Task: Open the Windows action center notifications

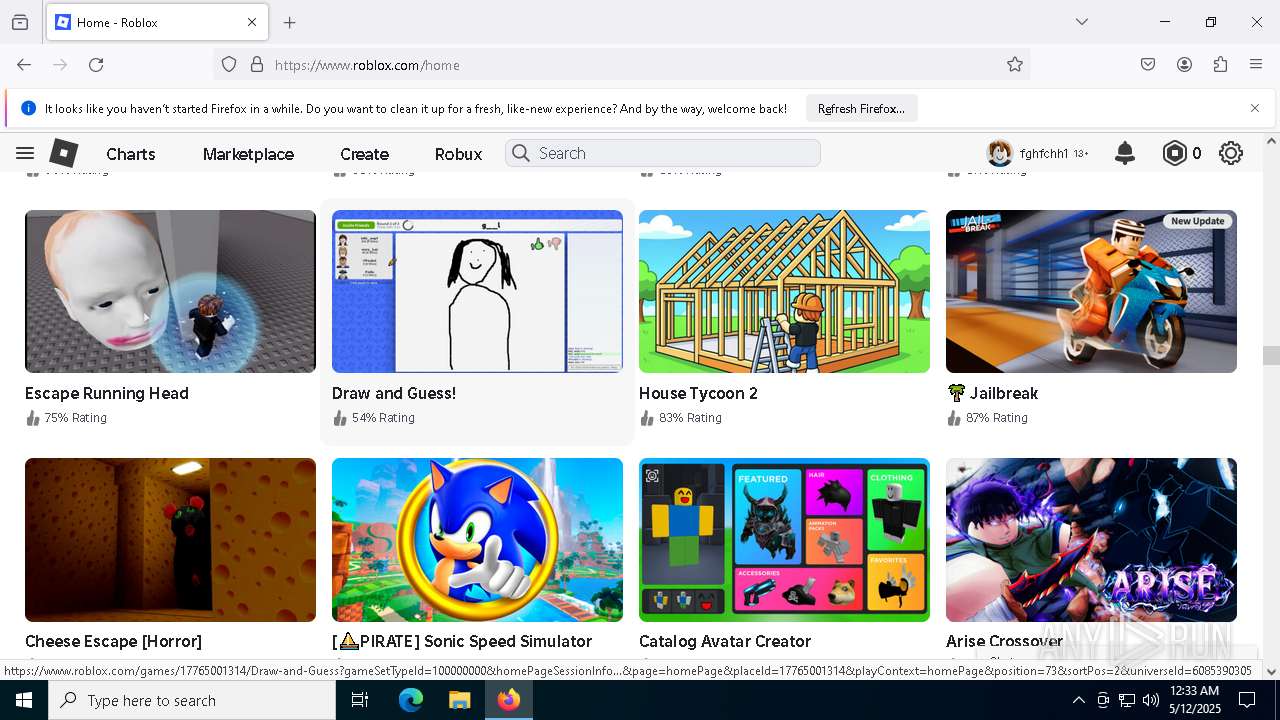Action: pyautogui.click(x=1247, y=700)
